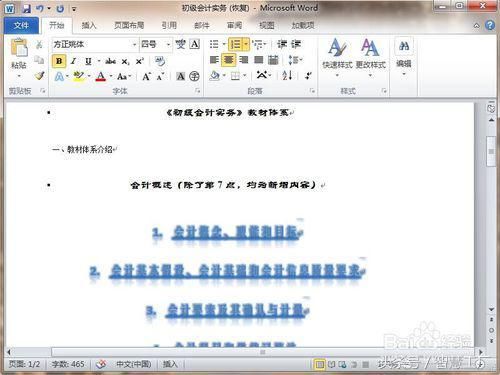Click 字数: 465 word count in status bar

[x=68, y=364]
